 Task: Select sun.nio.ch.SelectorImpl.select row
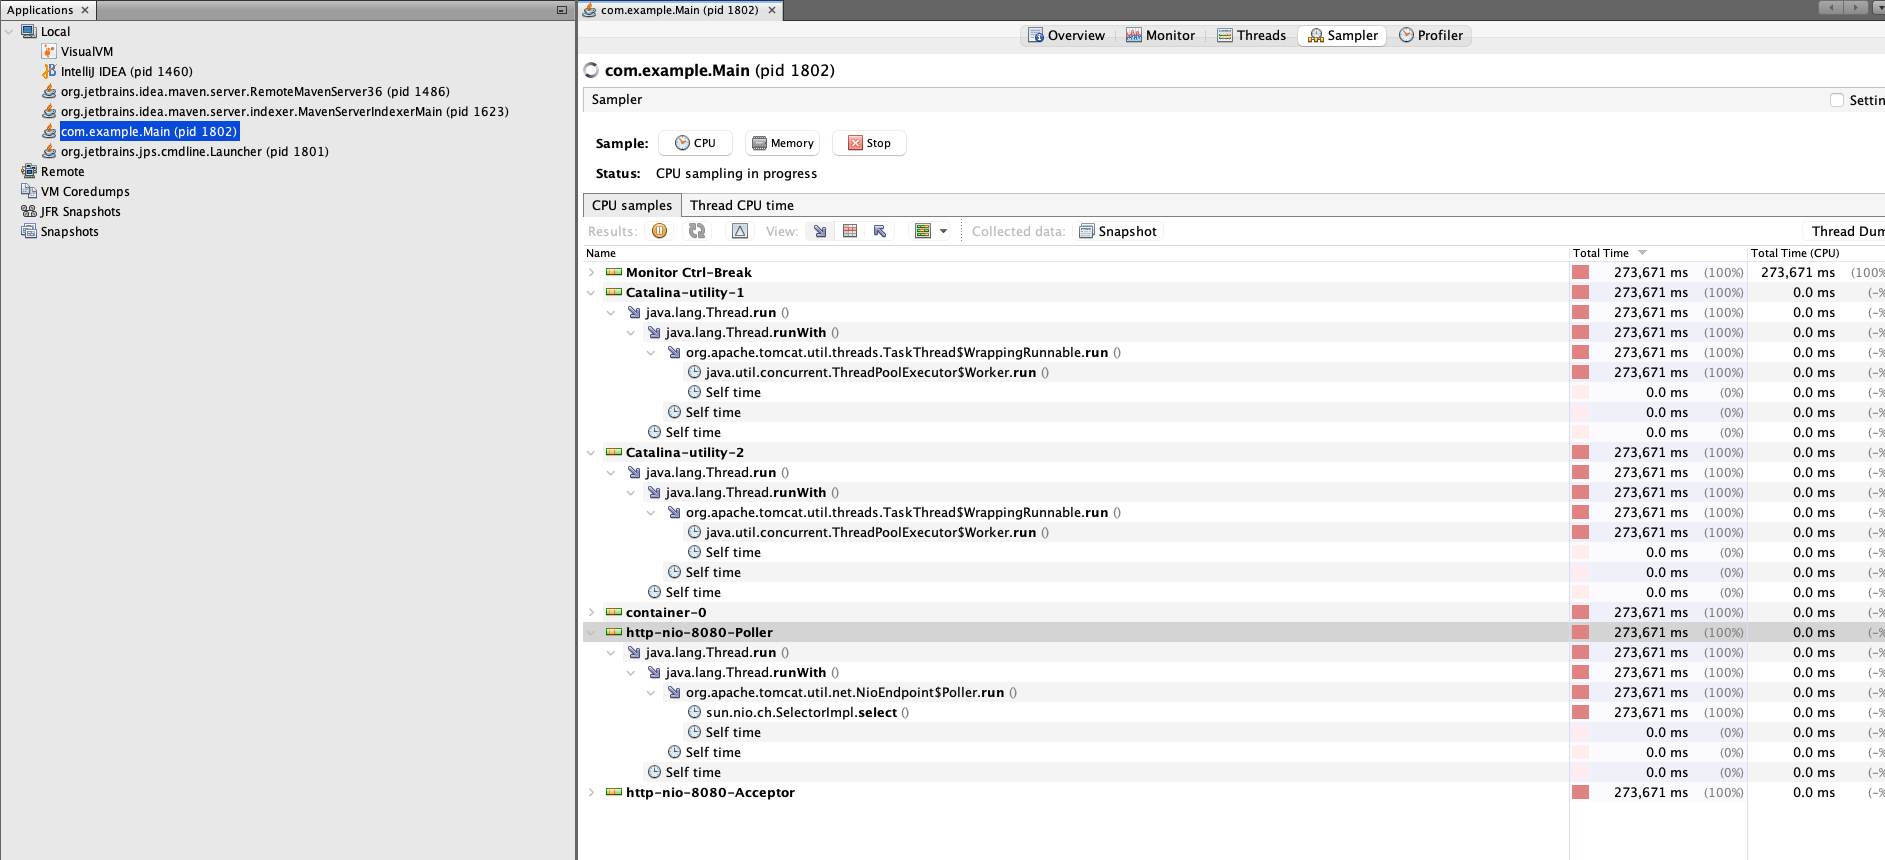pyautogui.click(x=1076, y=712)
